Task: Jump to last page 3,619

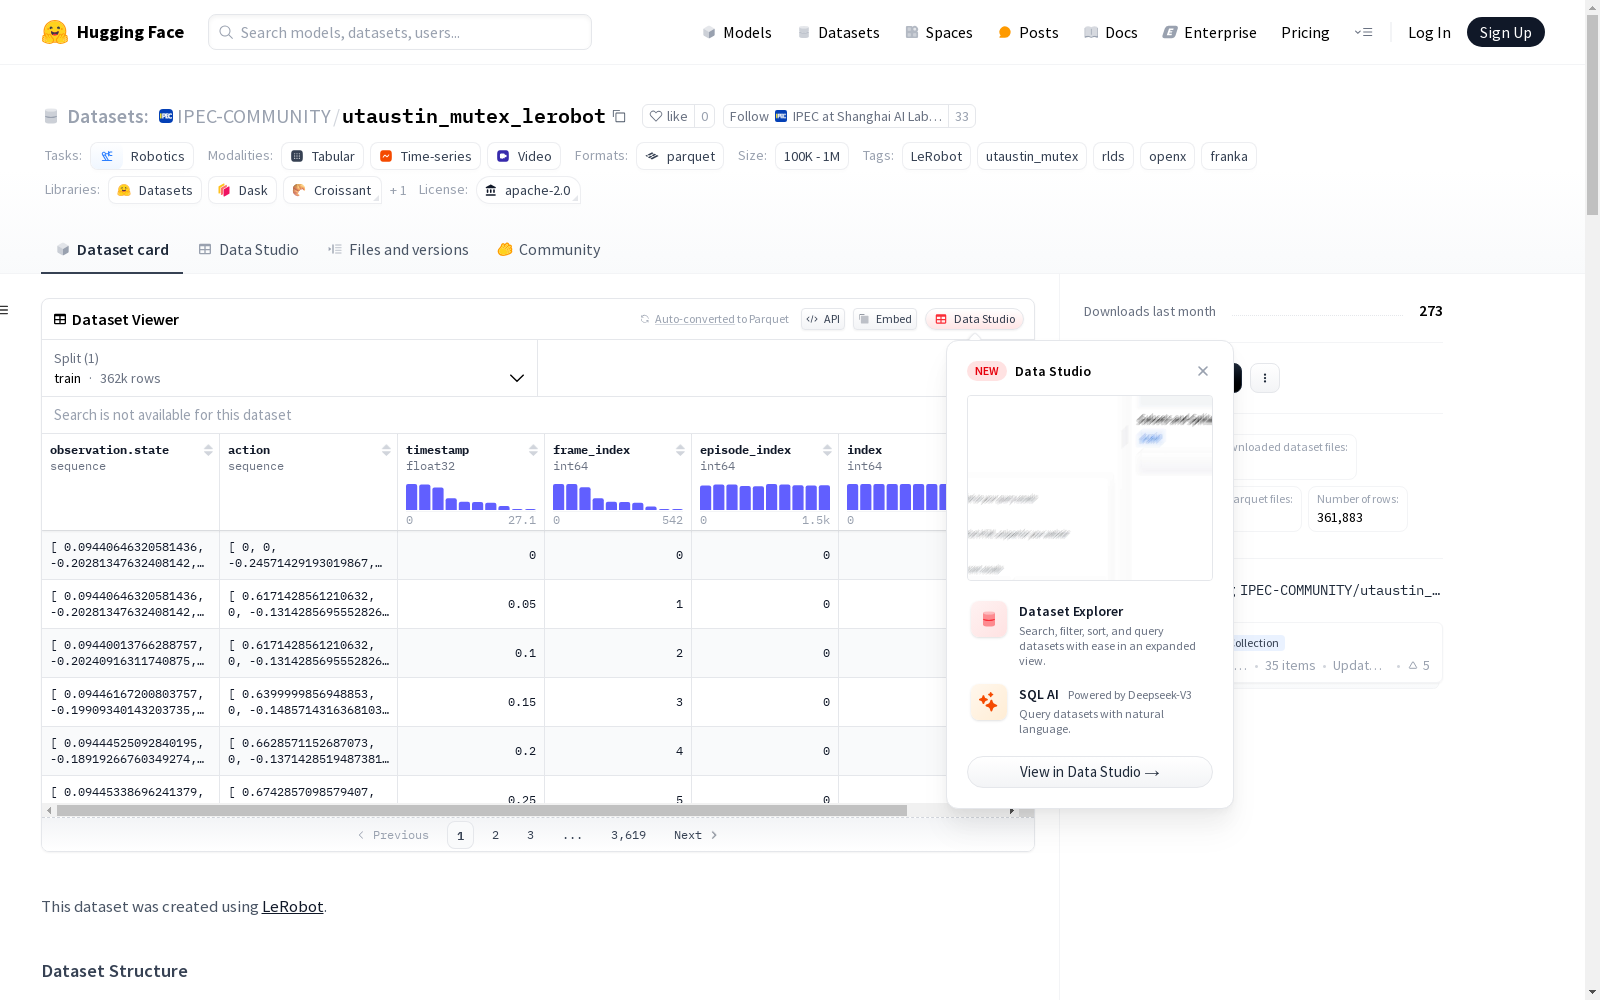Action: [x=628, y=835]
